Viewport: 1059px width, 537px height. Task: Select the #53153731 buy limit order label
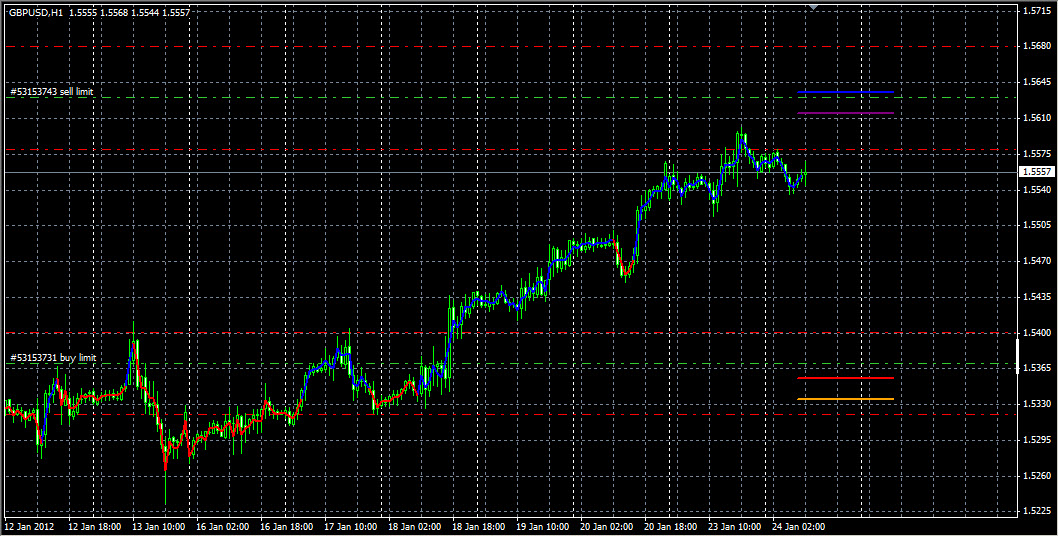click(x=53, y=357)
